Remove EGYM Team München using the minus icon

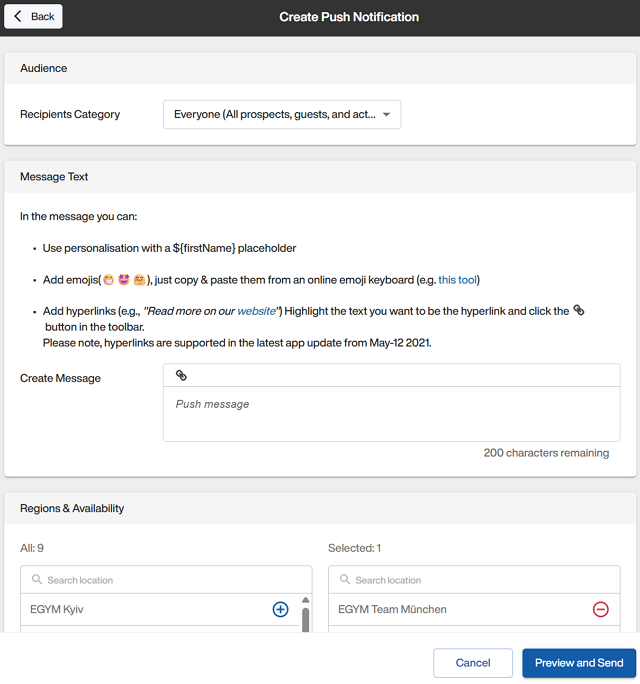coord(600,609)
